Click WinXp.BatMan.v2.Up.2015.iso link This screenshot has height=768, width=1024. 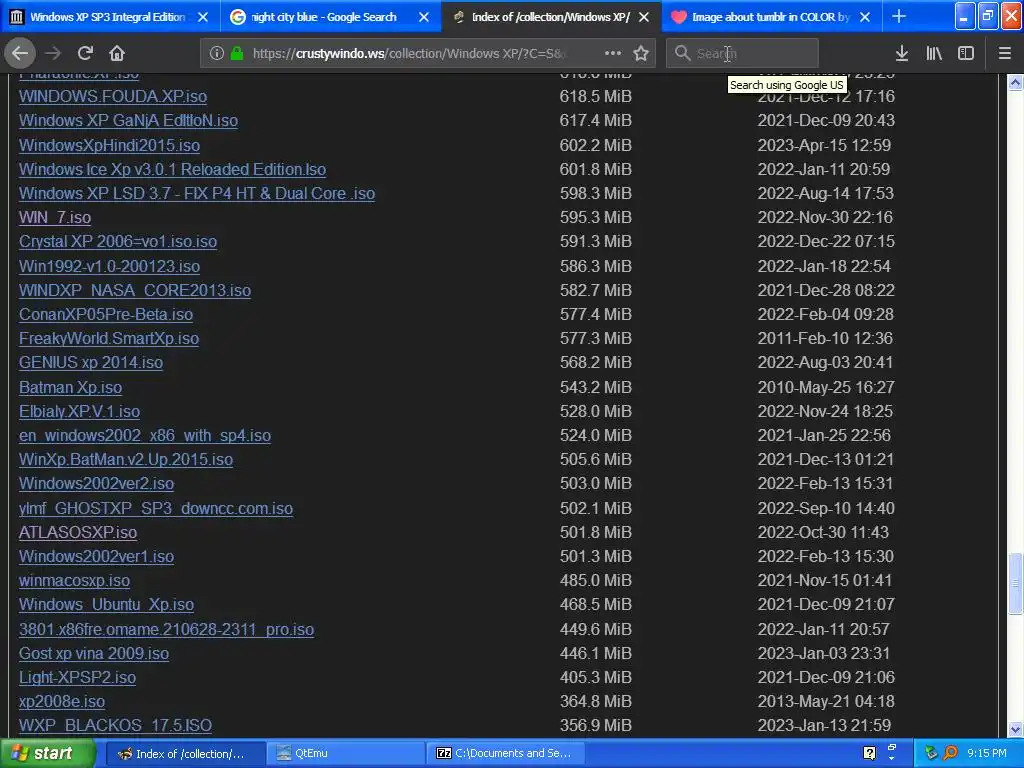[x=126, y=460]
